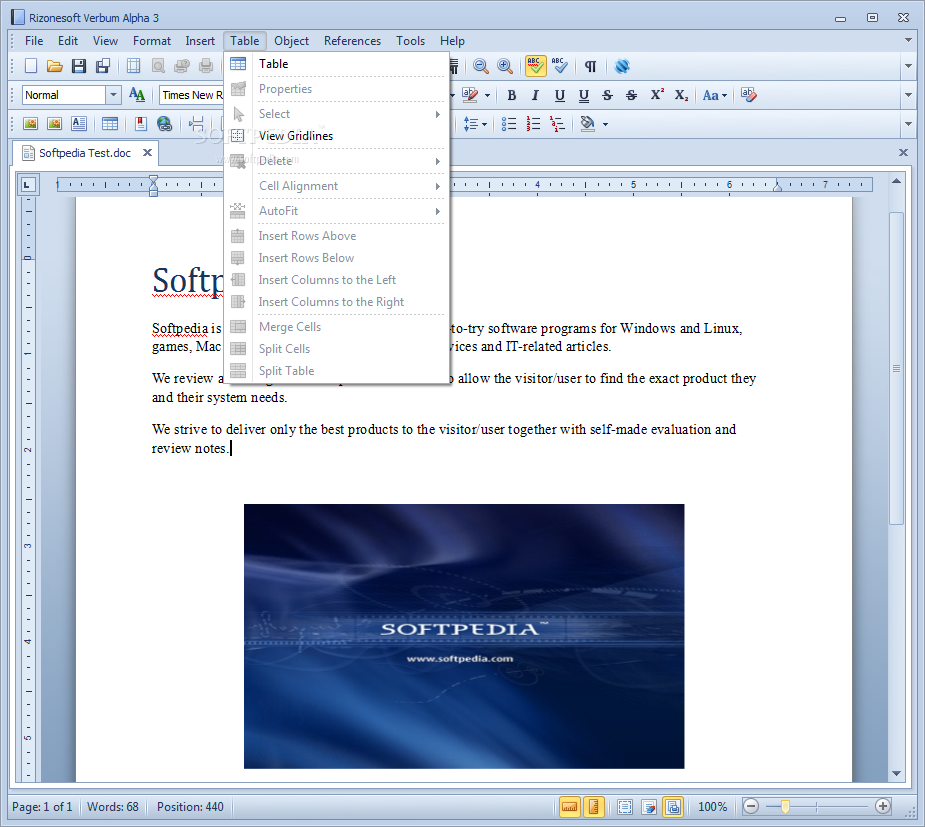Apply numbered list
The height and width of the screenshot is (827, 925).
click(533, 124)
